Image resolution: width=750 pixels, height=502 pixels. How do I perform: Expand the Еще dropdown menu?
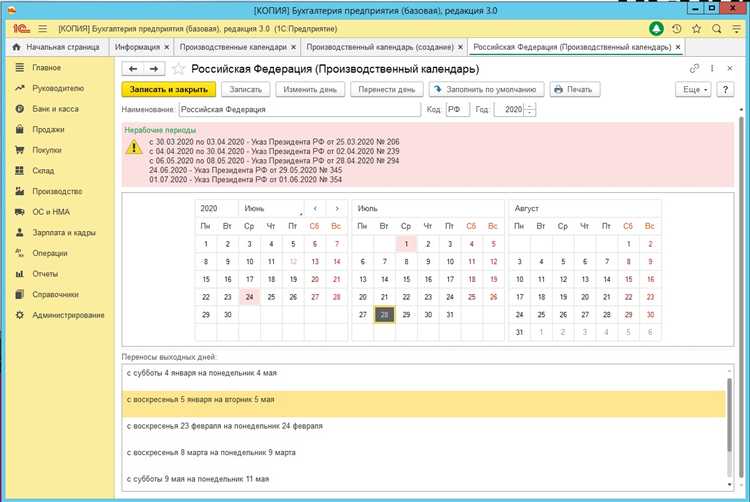pos(694,89)
